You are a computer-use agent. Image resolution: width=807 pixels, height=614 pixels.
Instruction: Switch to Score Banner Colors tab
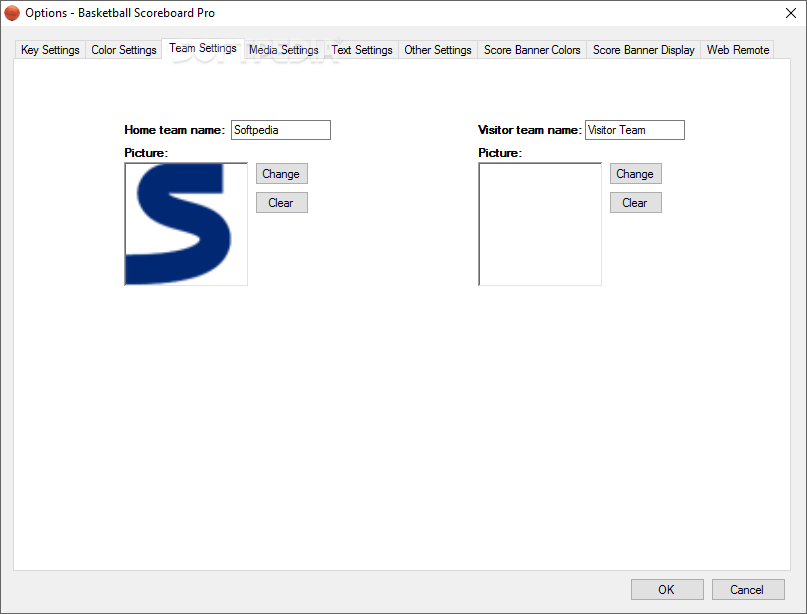(x=532, y=50)
